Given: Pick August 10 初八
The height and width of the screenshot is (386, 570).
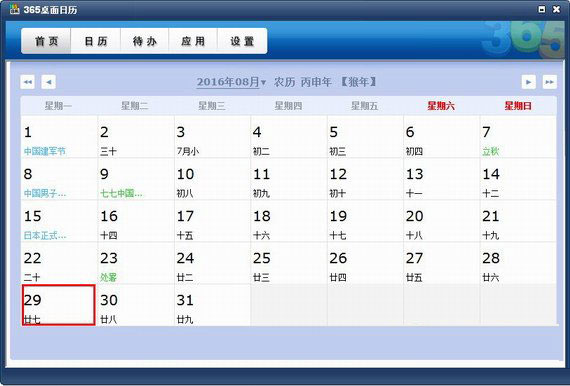Looking at the screenshot, I should [212, 179].
